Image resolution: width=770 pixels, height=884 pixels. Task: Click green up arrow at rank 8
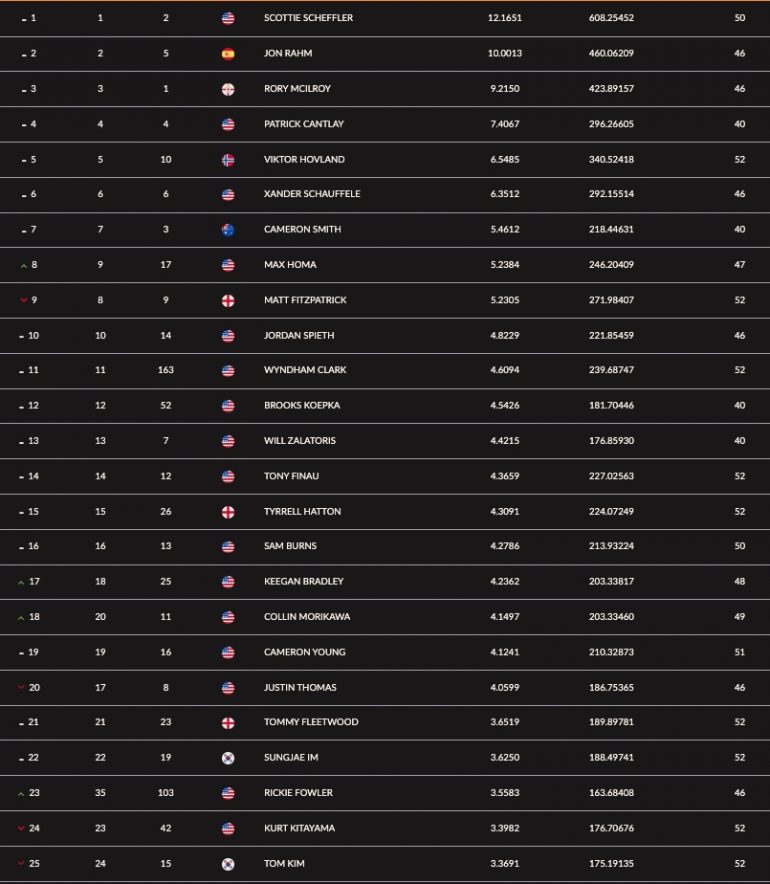[x=24, y=266]
